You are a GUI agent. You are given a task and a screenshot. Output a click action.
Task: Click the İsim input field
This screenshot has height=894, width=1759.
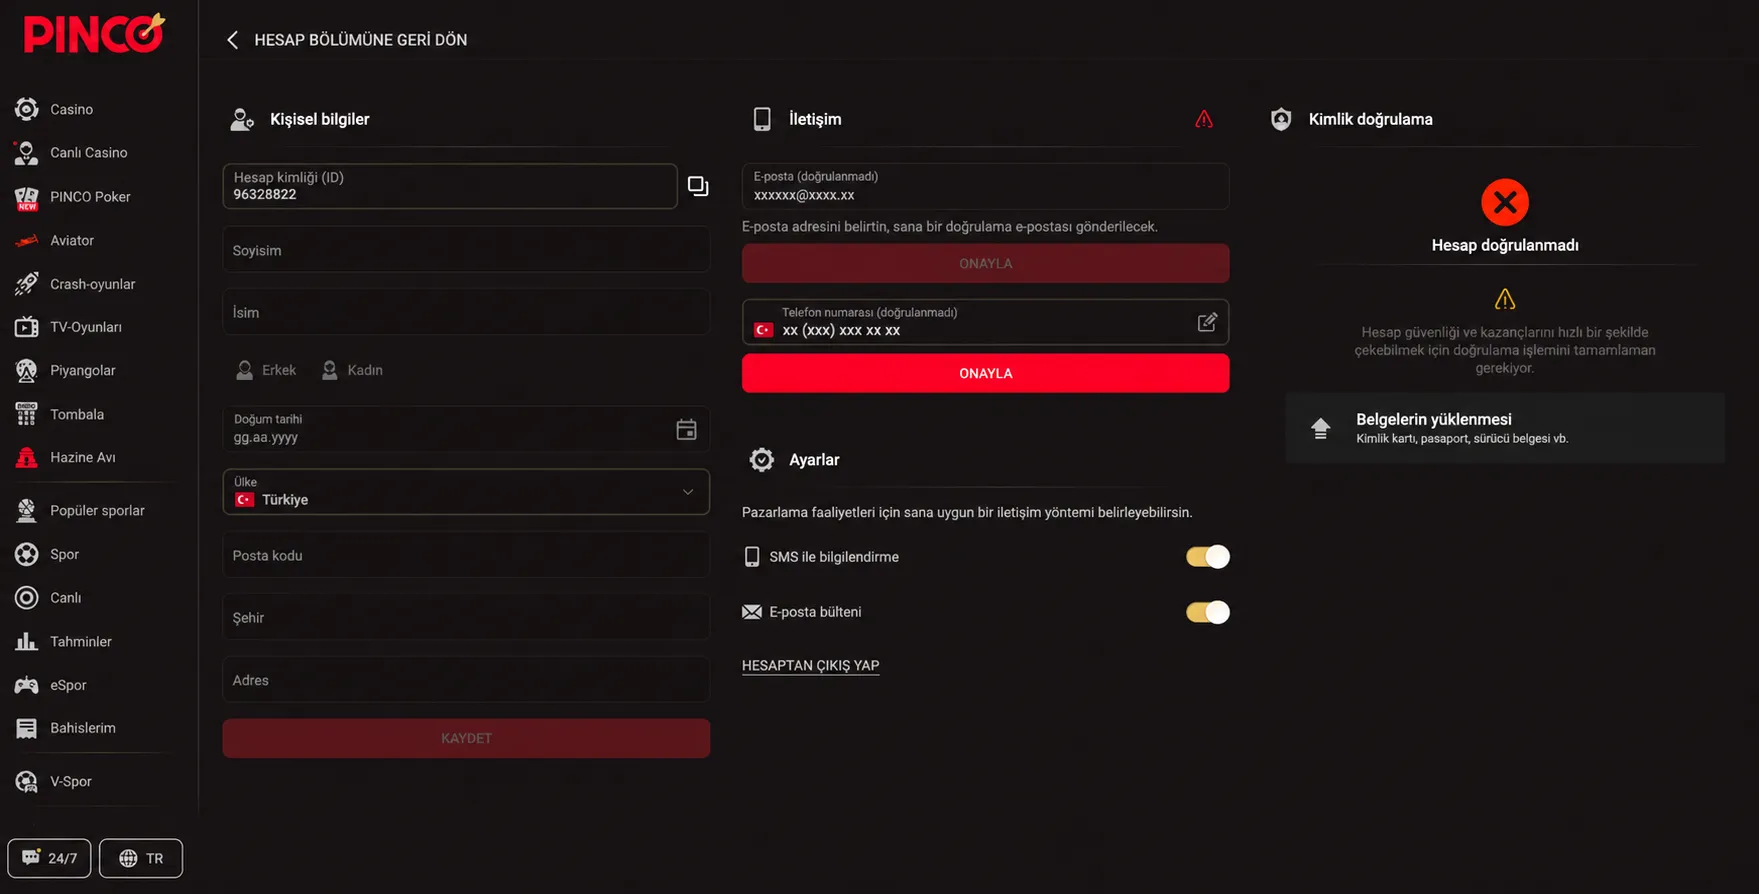coord(466,312)
